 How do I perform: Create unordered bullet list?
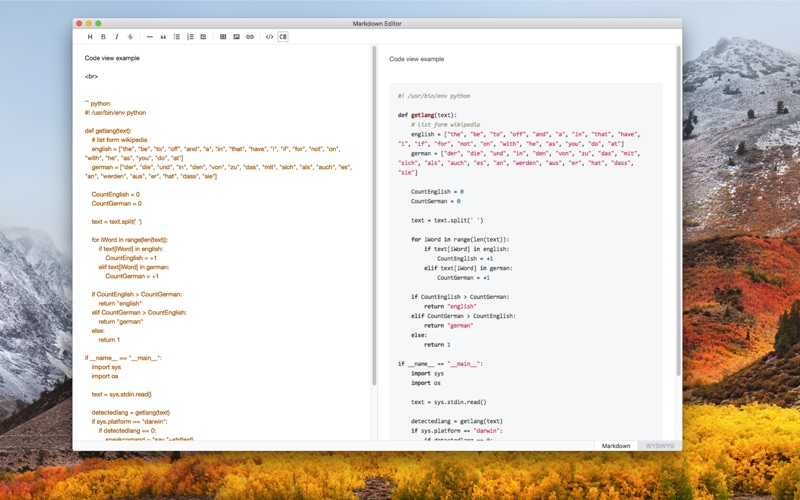tap(177, 37)
